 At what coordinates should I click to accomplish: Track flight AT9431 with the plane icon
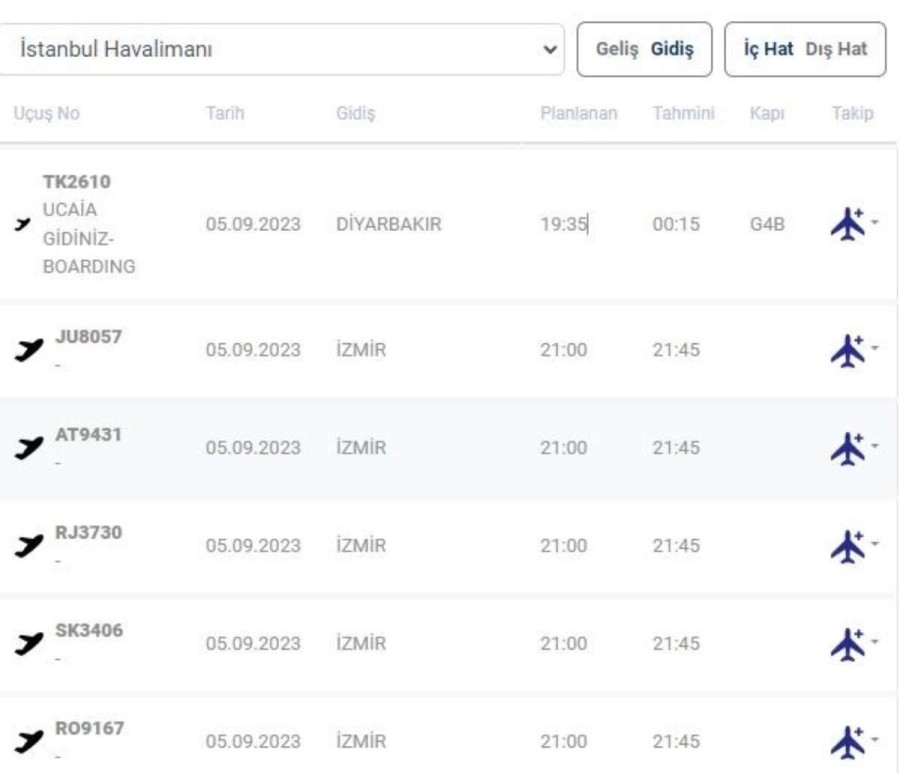pos(848,447)
